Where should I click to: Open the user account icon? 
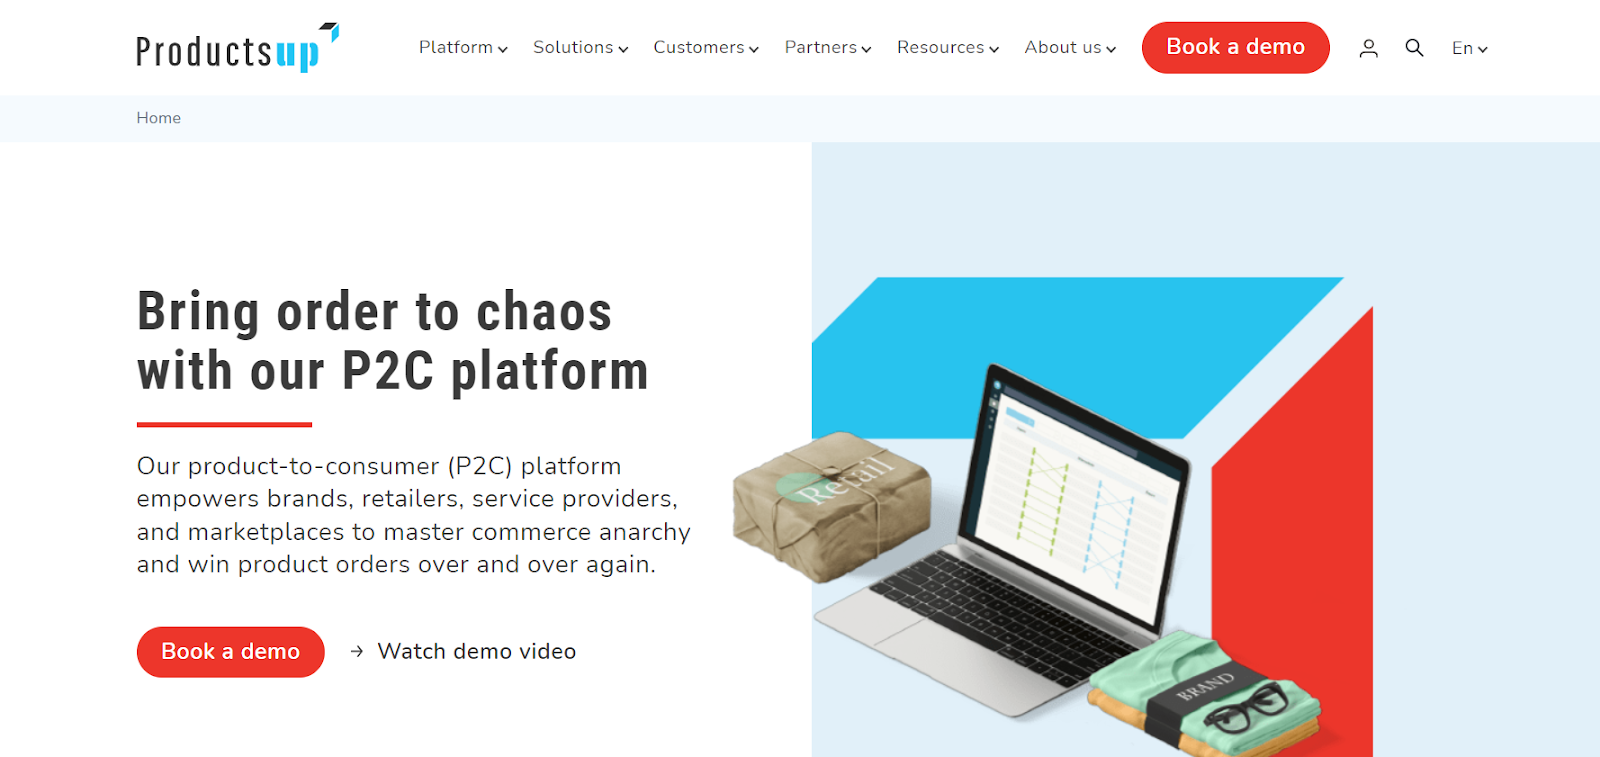coord(1368,48)
